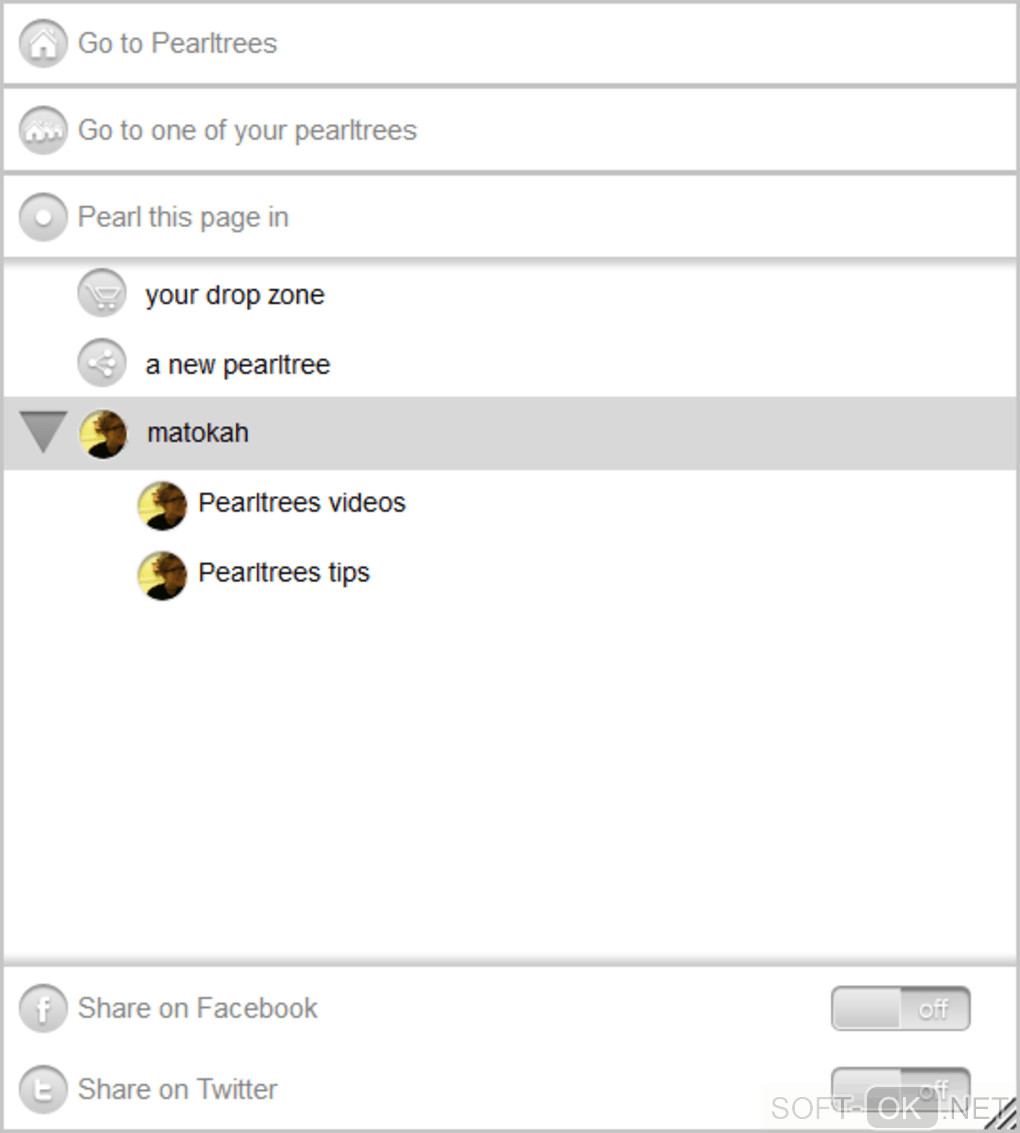Click the Pearltrees tips avatar icon
Image resolution: width=1020 pixels, height=1133 pixels.
click(162, 574)
